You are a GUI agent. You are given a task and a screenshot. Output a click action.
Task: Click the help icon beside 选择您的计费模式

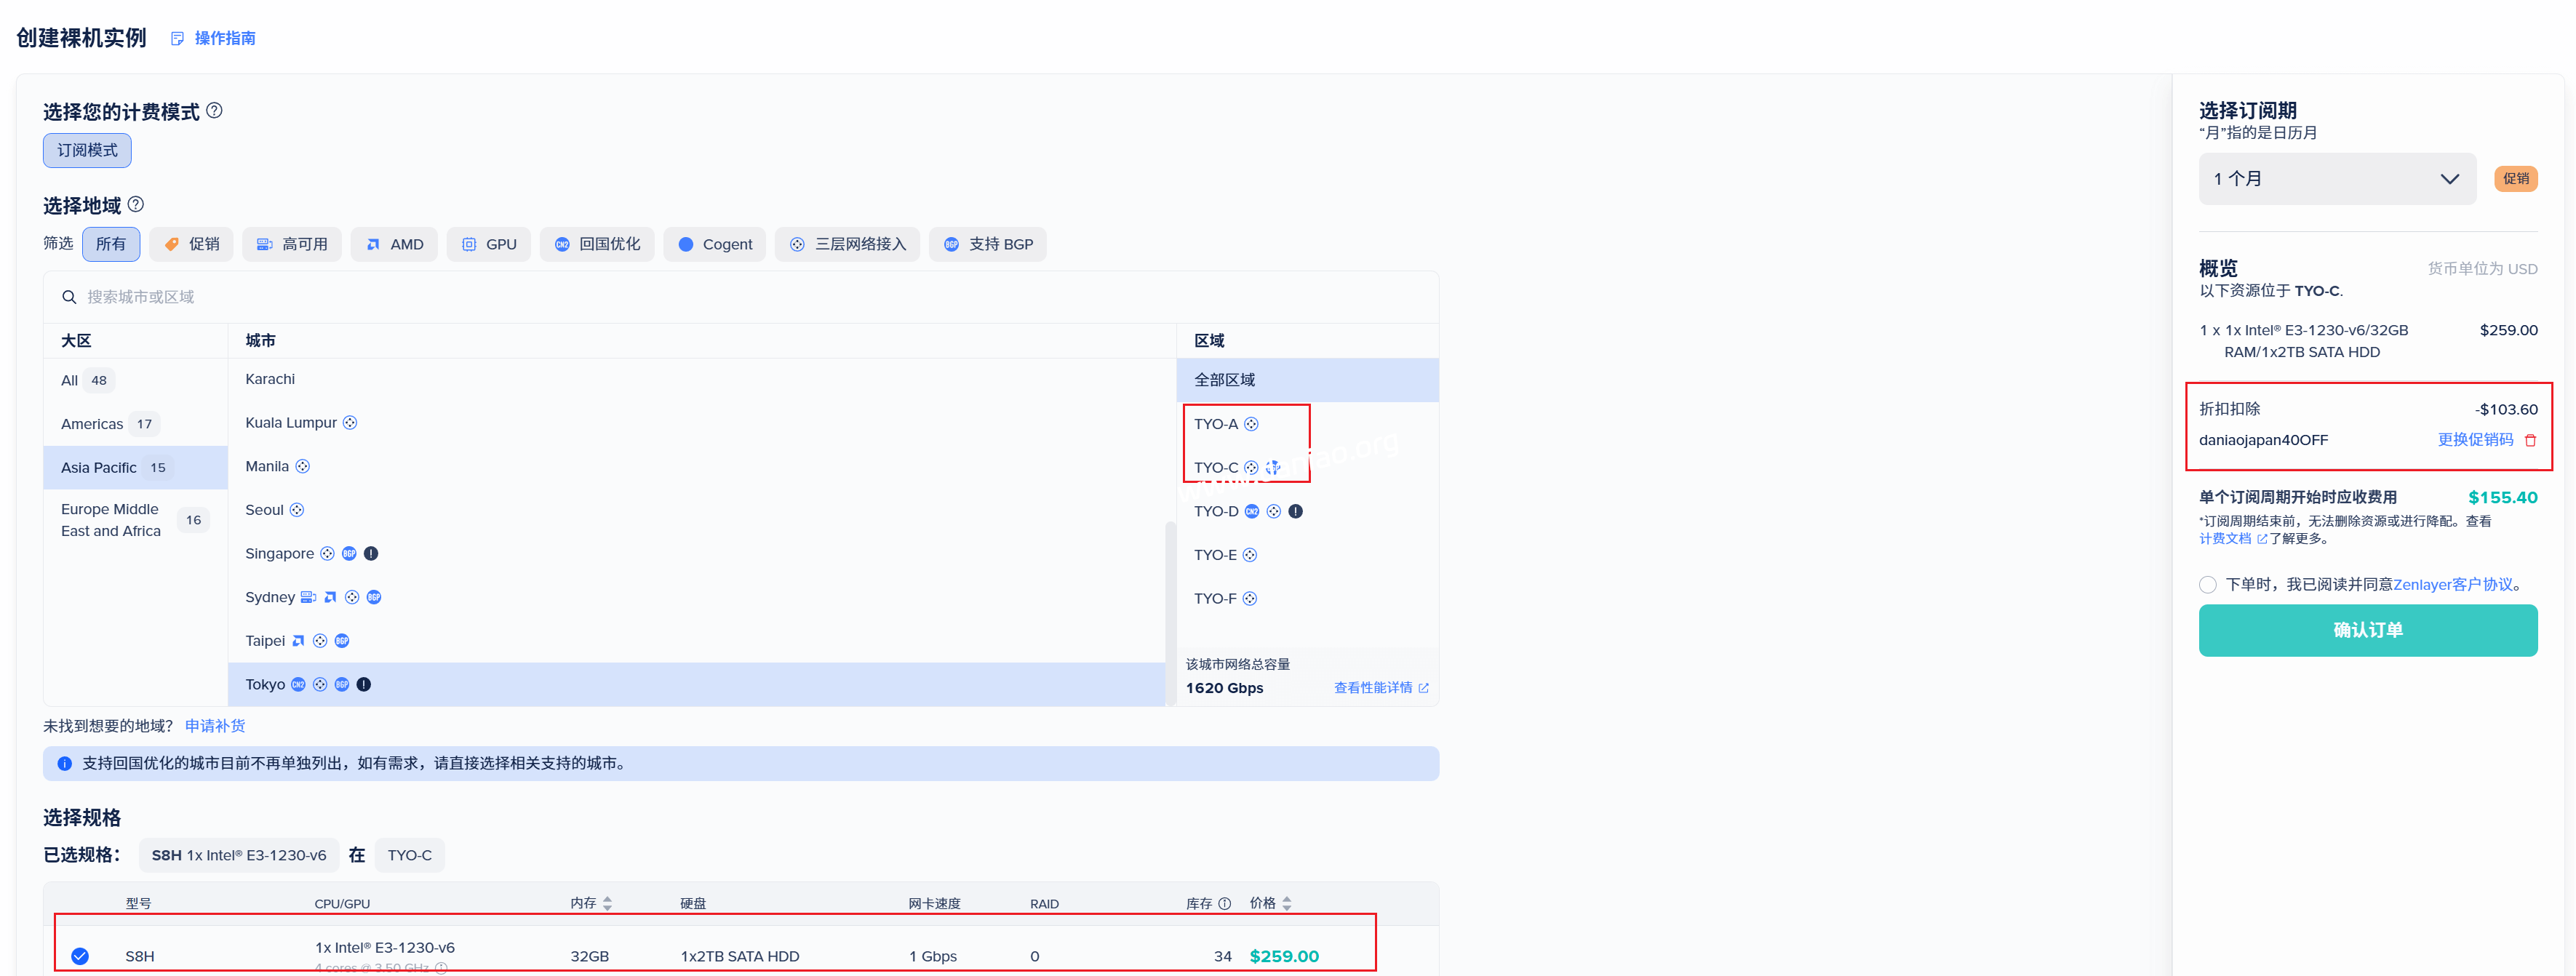click(214, 111)
